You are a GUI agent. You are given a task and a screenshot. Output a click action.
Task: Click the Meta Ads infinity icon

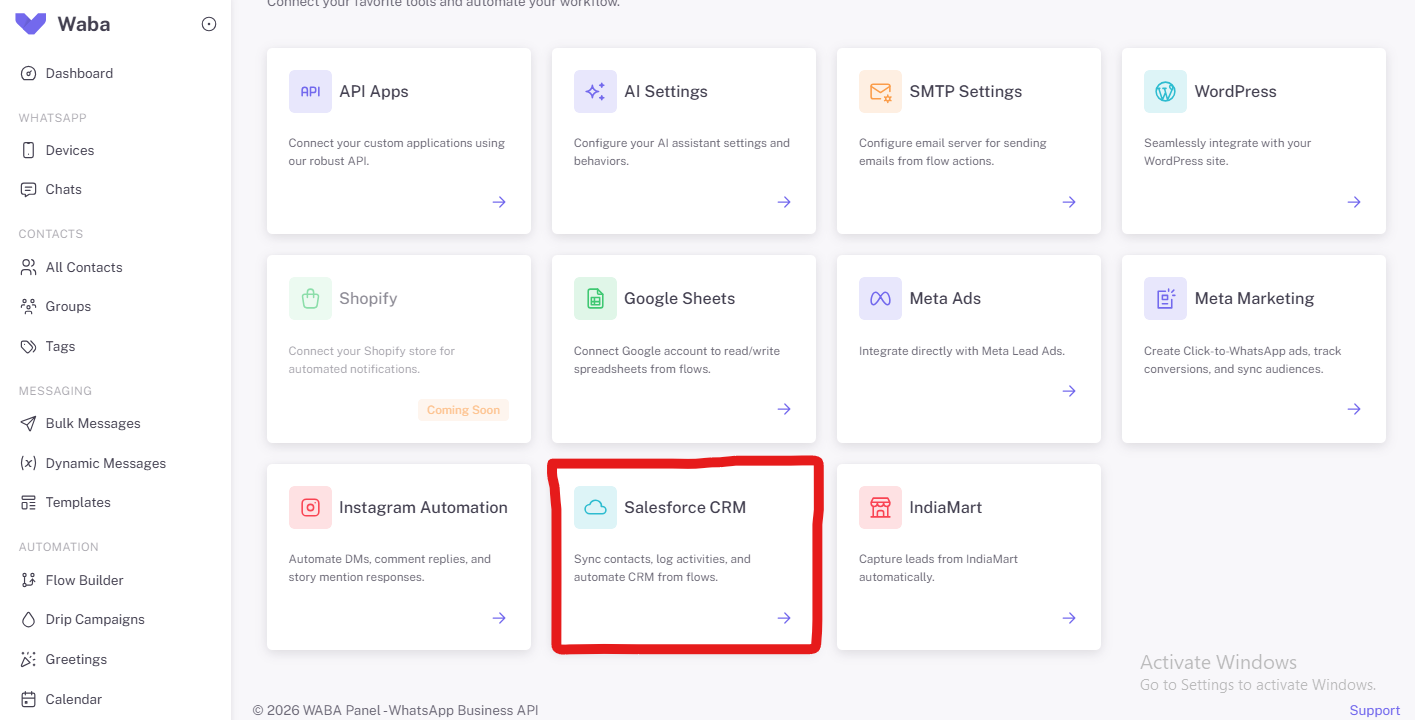[880, 298]
